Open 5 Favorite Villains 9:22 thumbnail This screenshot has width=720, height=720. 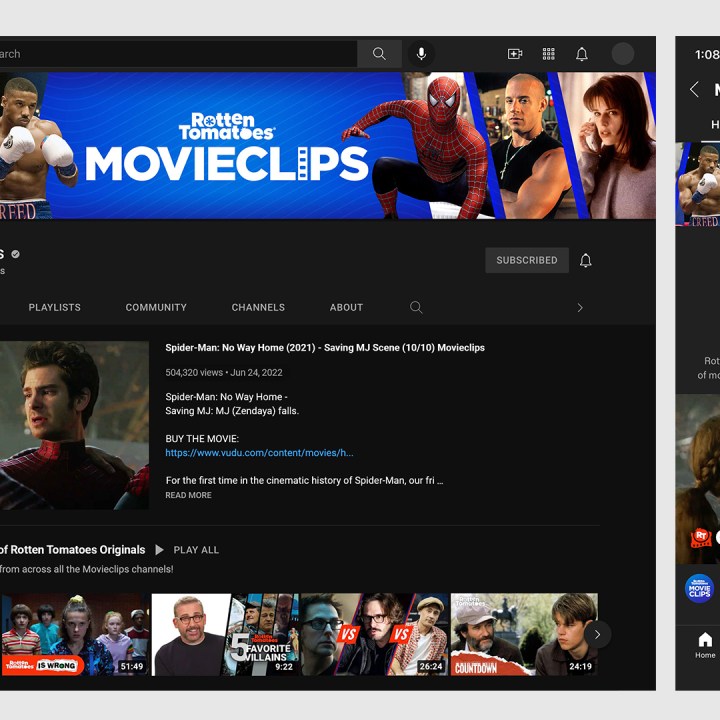[x=225, y=634]
